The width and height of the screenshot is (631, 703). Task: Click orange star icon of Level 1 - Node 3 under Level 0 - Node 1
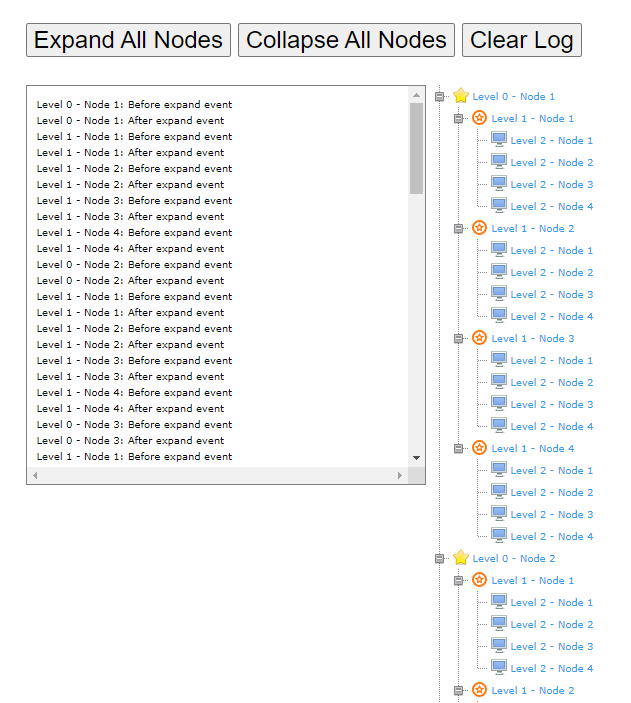[479, 338]
